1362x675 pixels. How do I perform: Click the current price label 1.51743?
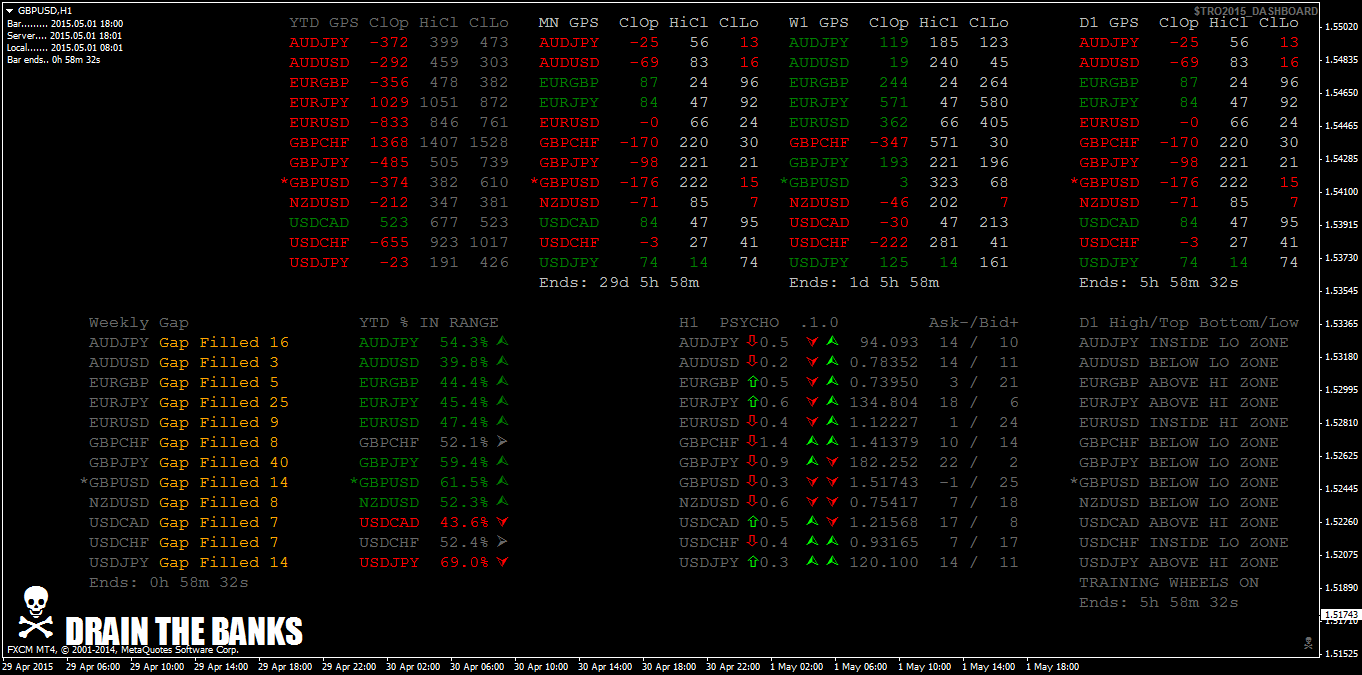pyautogui.click(x=1340, y=614)
